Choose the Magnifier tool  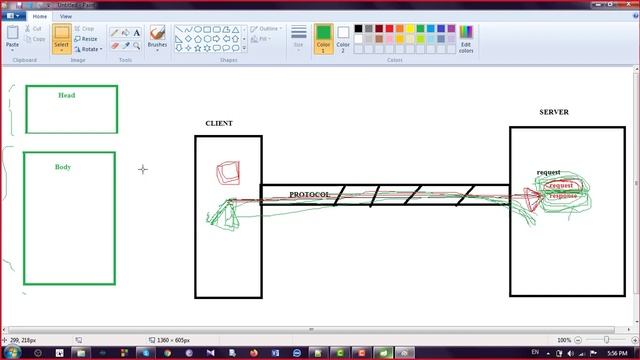(137, 45)
